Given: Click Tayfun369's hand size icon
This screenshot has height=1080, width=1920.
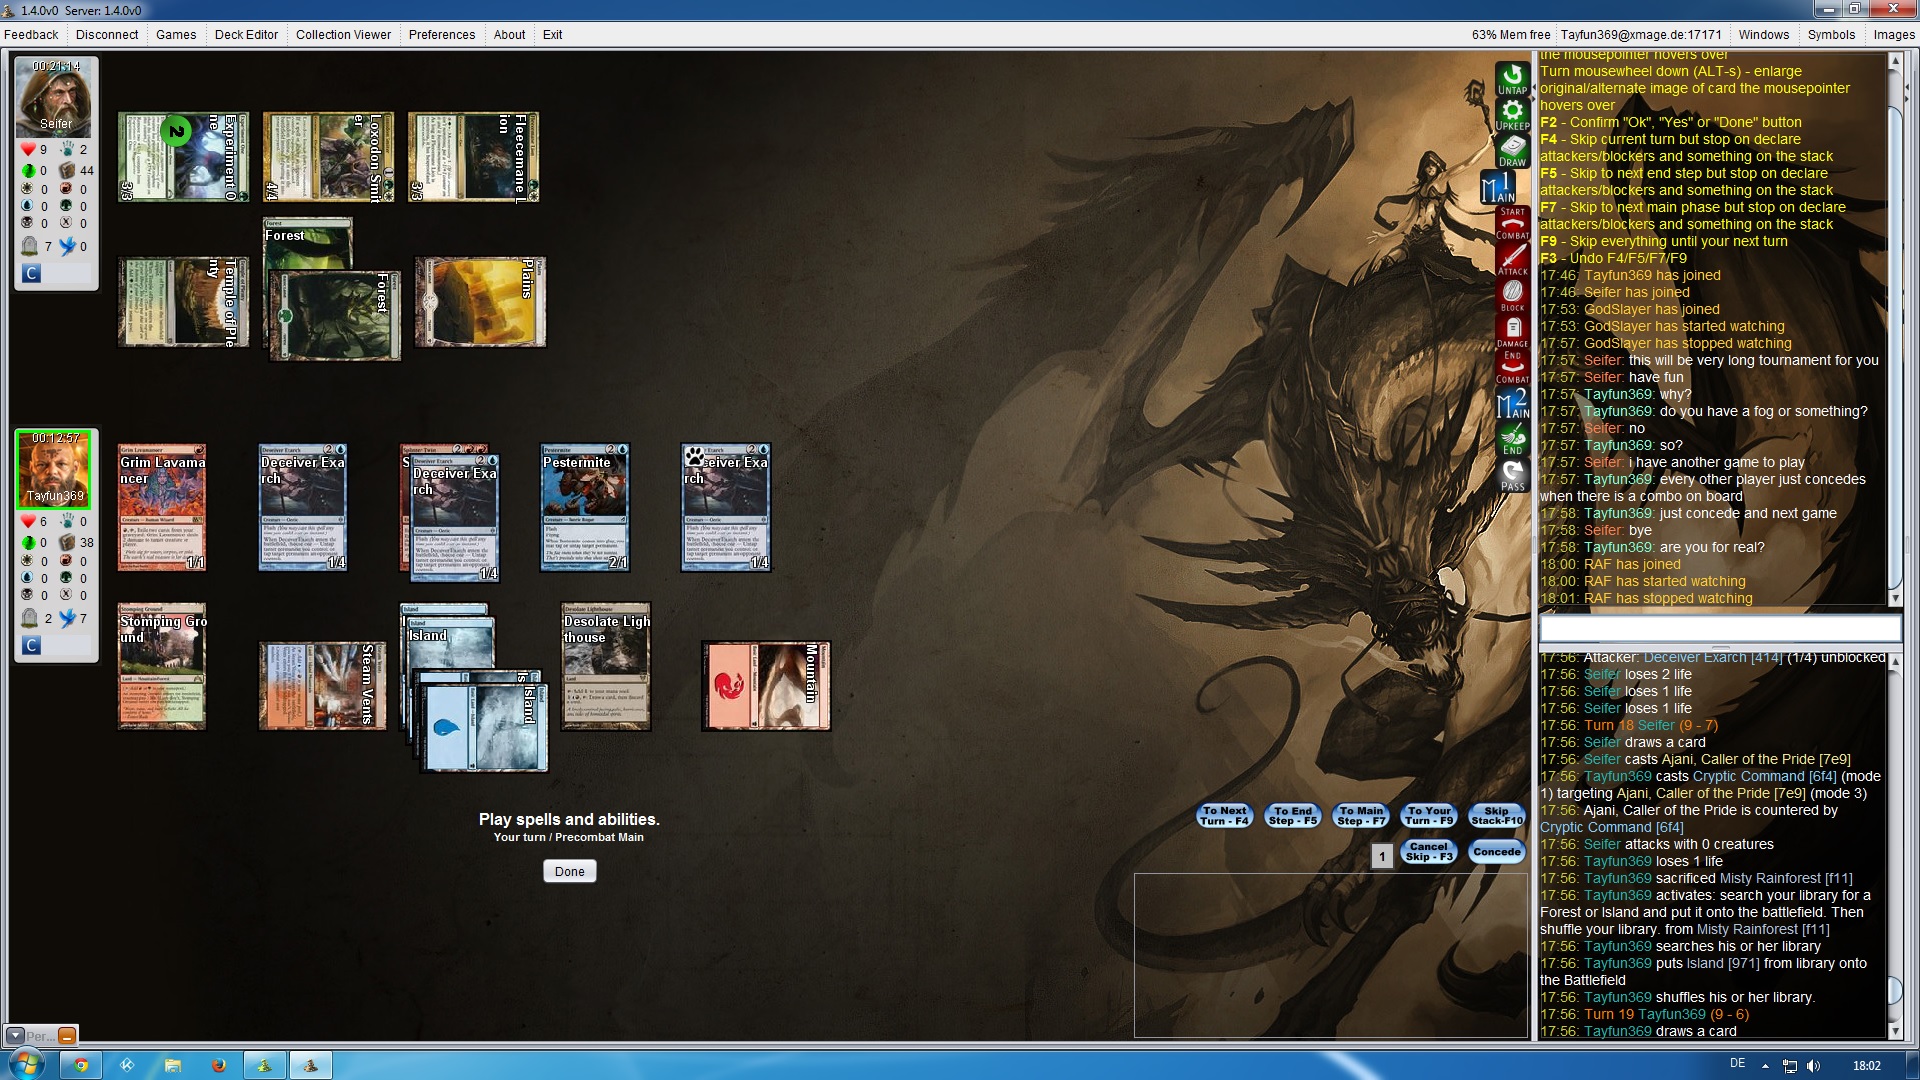Looking at the screenshot, I should point(67,521).
